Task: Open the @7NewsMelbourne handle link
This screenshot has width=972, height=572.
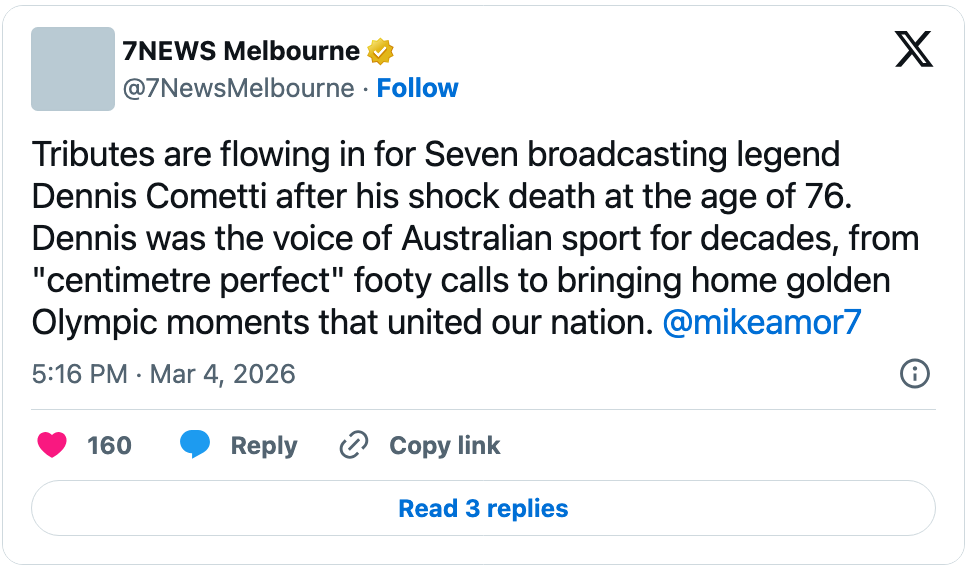Action: (x=238, y=88)
